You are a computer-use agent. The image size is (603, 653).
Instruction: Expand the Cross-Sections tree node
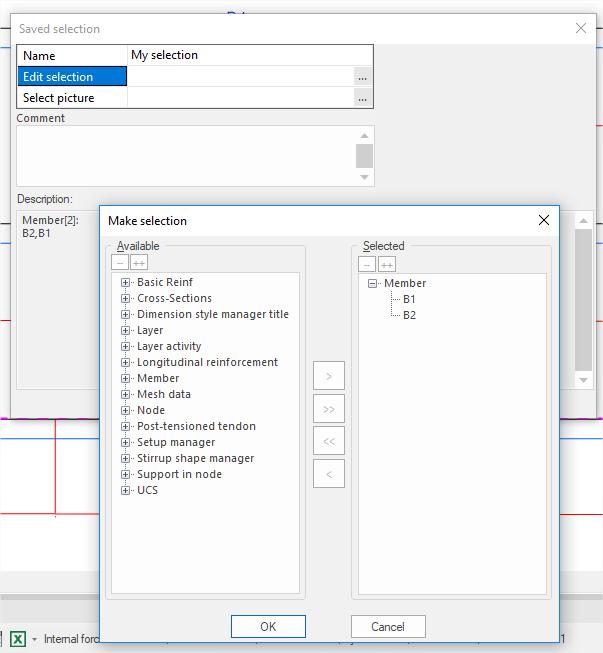pyautogui.click(x=126, y=299)
